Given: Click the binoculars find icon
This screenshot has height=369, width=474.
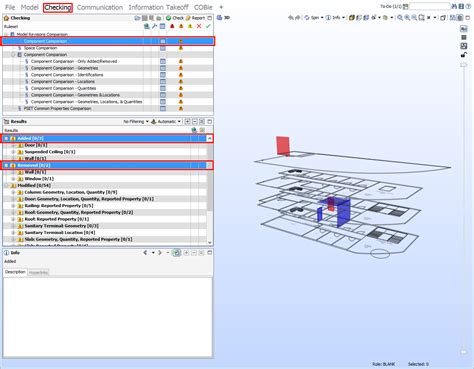Looking at the screenshot, I should [454, 6].
